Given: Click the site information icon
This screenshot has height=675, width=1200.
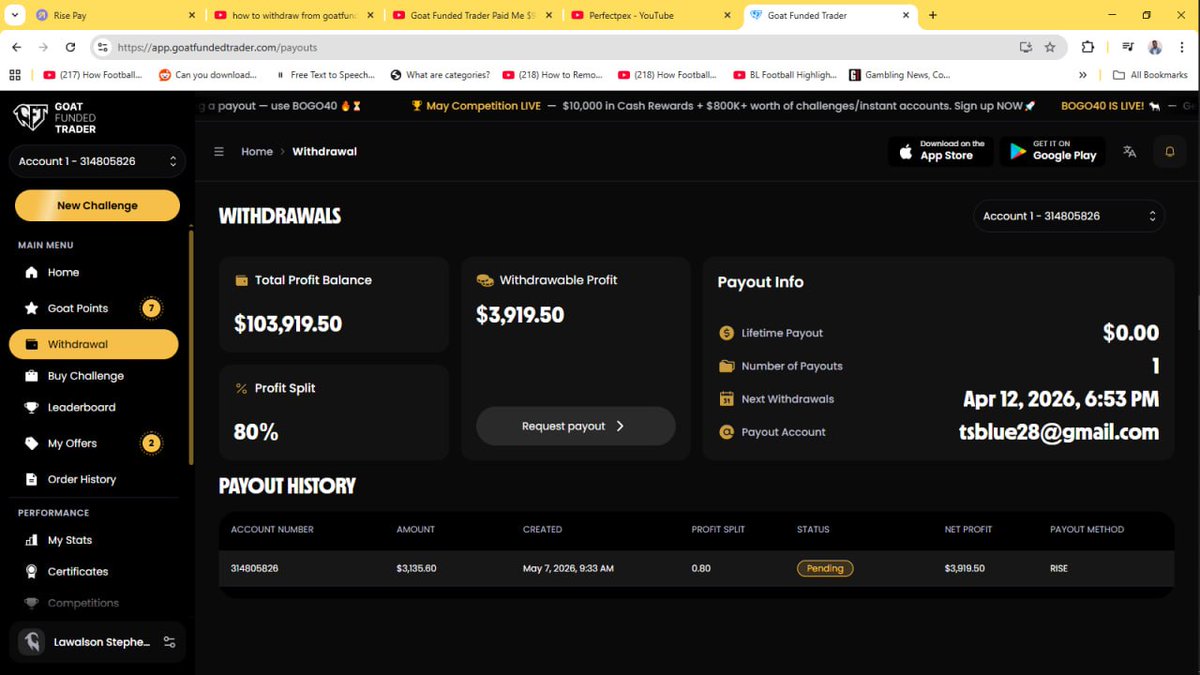Looking at the screenshot, I should 101,47.
